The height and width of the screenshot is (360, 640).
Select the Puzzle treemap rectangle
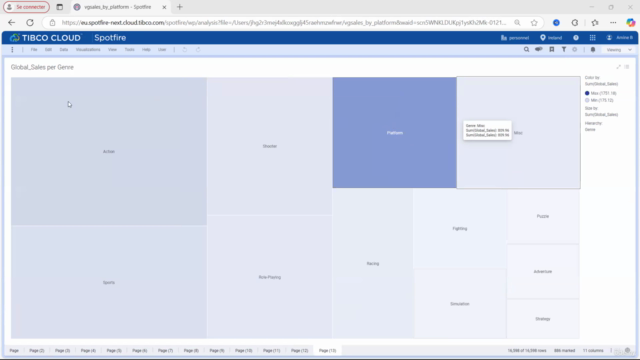(x=543, y=216)
